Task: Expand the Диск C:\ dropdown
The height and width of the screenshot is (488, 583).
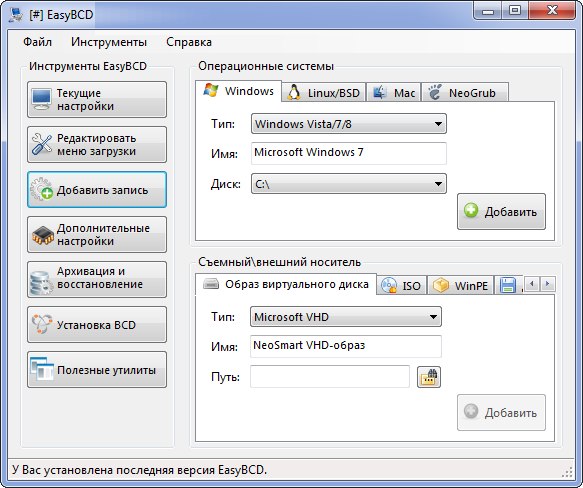Action: [349, 184]
